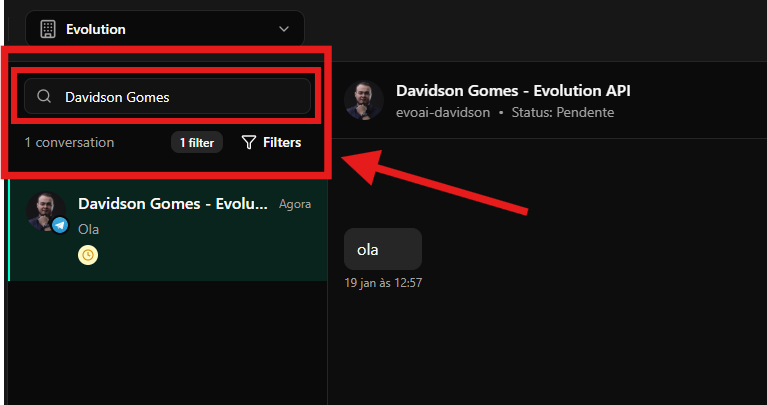Click the 19 jan às 12:57 timestamp

[x=383, y=283]
